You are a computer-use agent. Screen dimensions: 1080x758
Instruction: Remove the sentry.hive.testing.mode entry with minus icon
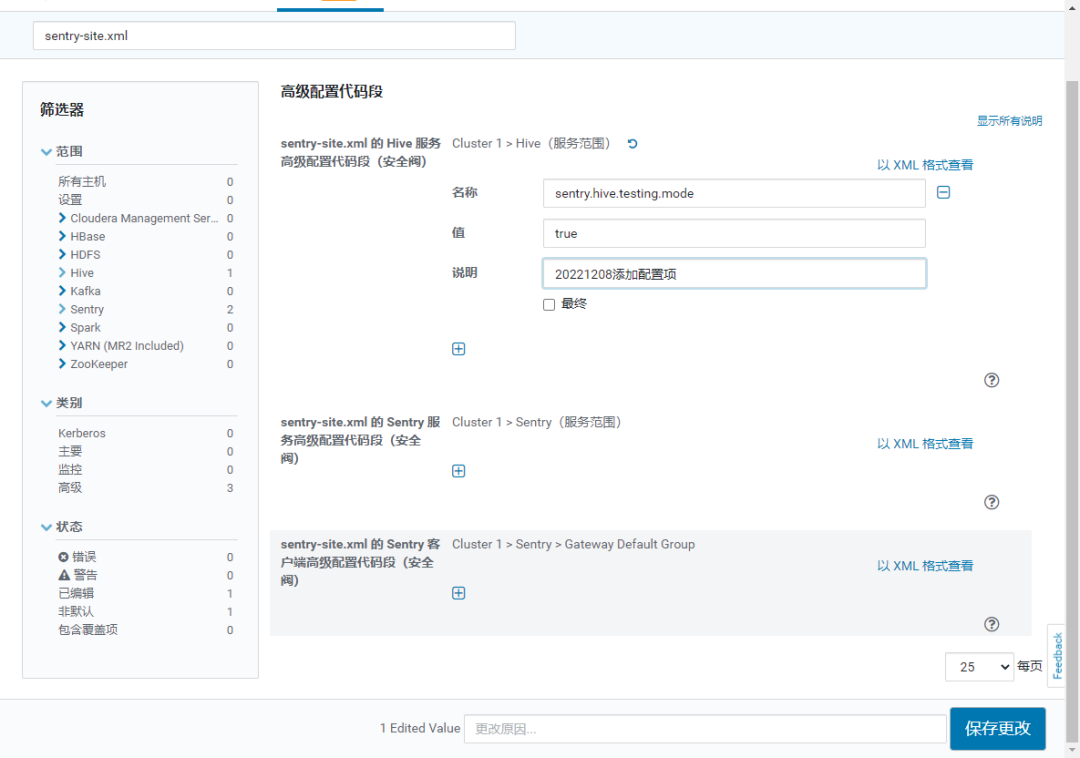944,193
